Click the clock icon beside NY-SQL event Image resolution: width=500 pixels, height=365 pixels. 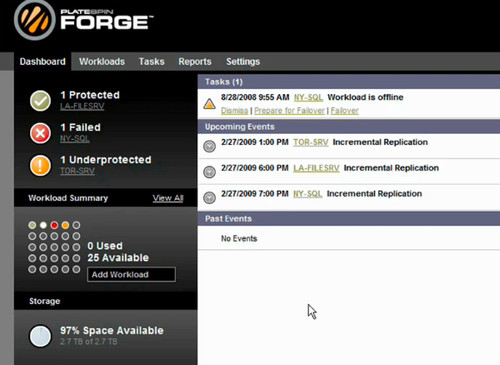209,198
